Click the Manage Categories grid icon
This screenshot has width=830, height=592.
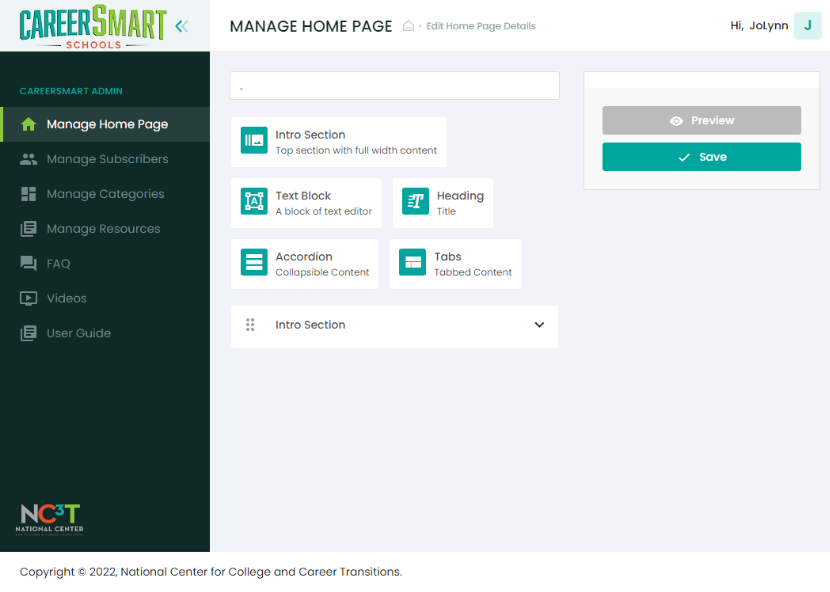coord(29,193)
